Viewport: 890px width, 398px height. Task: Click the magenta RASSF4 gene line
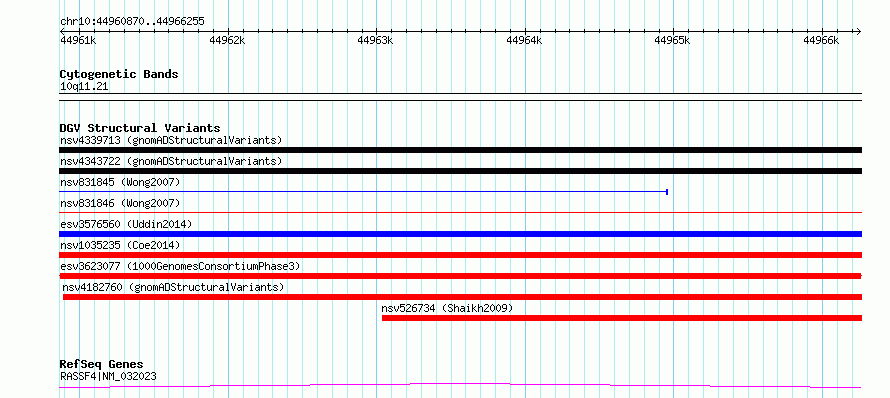[x=460, y=386]
